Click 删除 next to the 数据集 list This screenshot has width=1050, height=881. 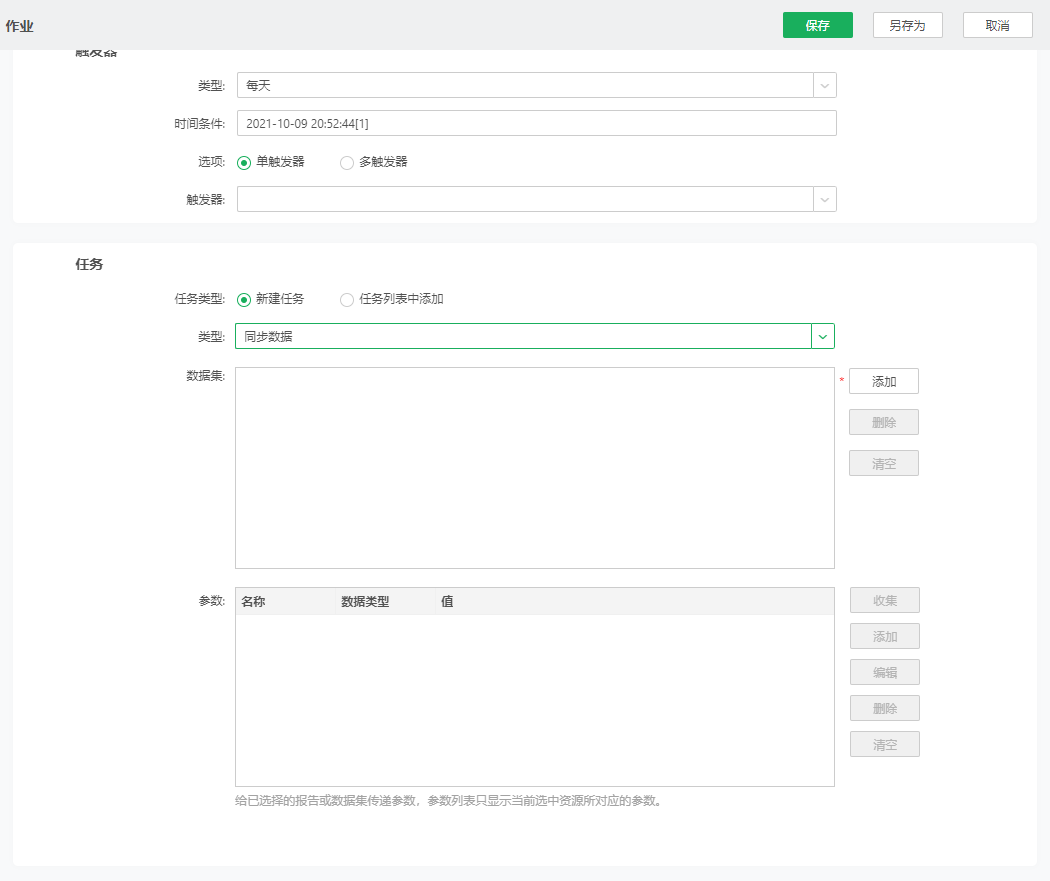[x=883, y=422]
